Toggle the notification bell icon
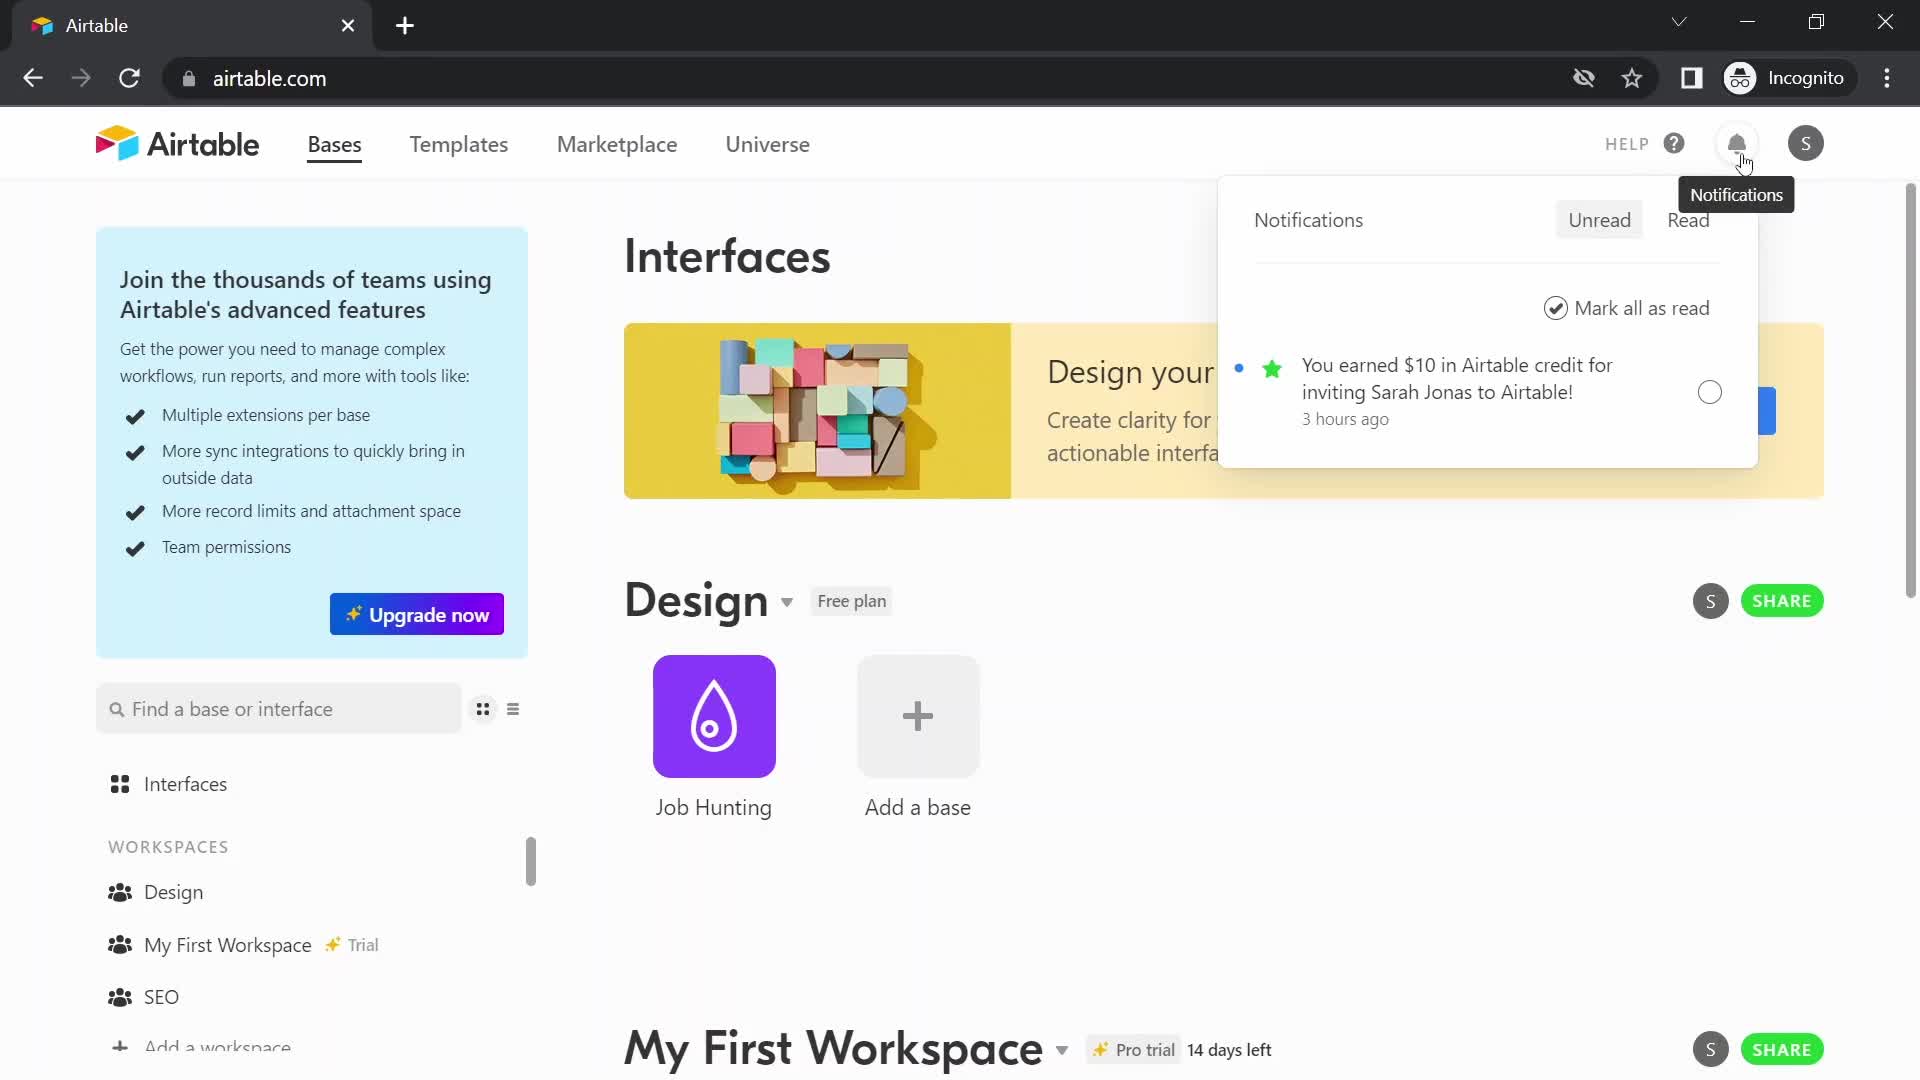Viewport: 1920px width, 1080px height. point(1738,142)
